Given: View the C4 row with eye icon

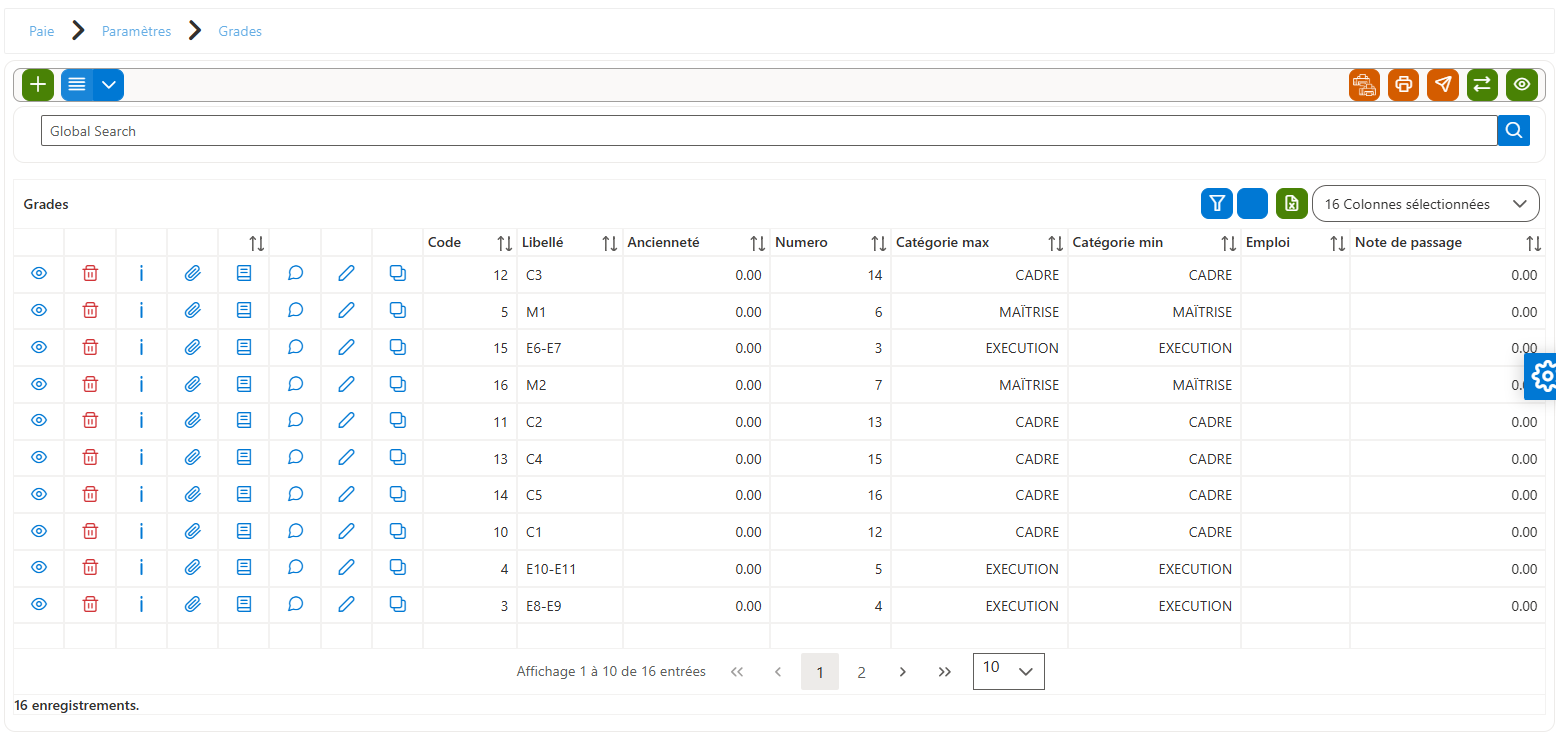Looking at the screenshot, I should pyautogui.click(x=39, y=457).
